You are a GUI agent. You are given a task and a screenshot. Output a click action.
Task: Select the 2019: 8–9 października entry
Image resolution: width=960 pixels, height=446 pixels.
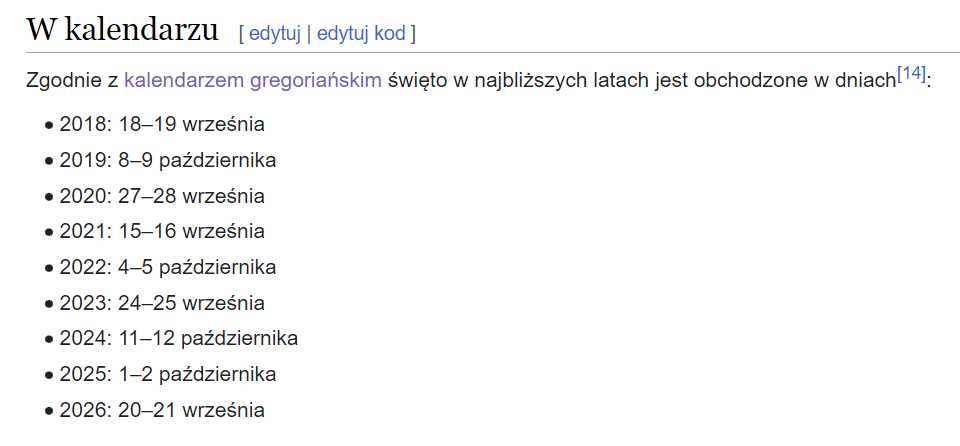click(168, 161)
